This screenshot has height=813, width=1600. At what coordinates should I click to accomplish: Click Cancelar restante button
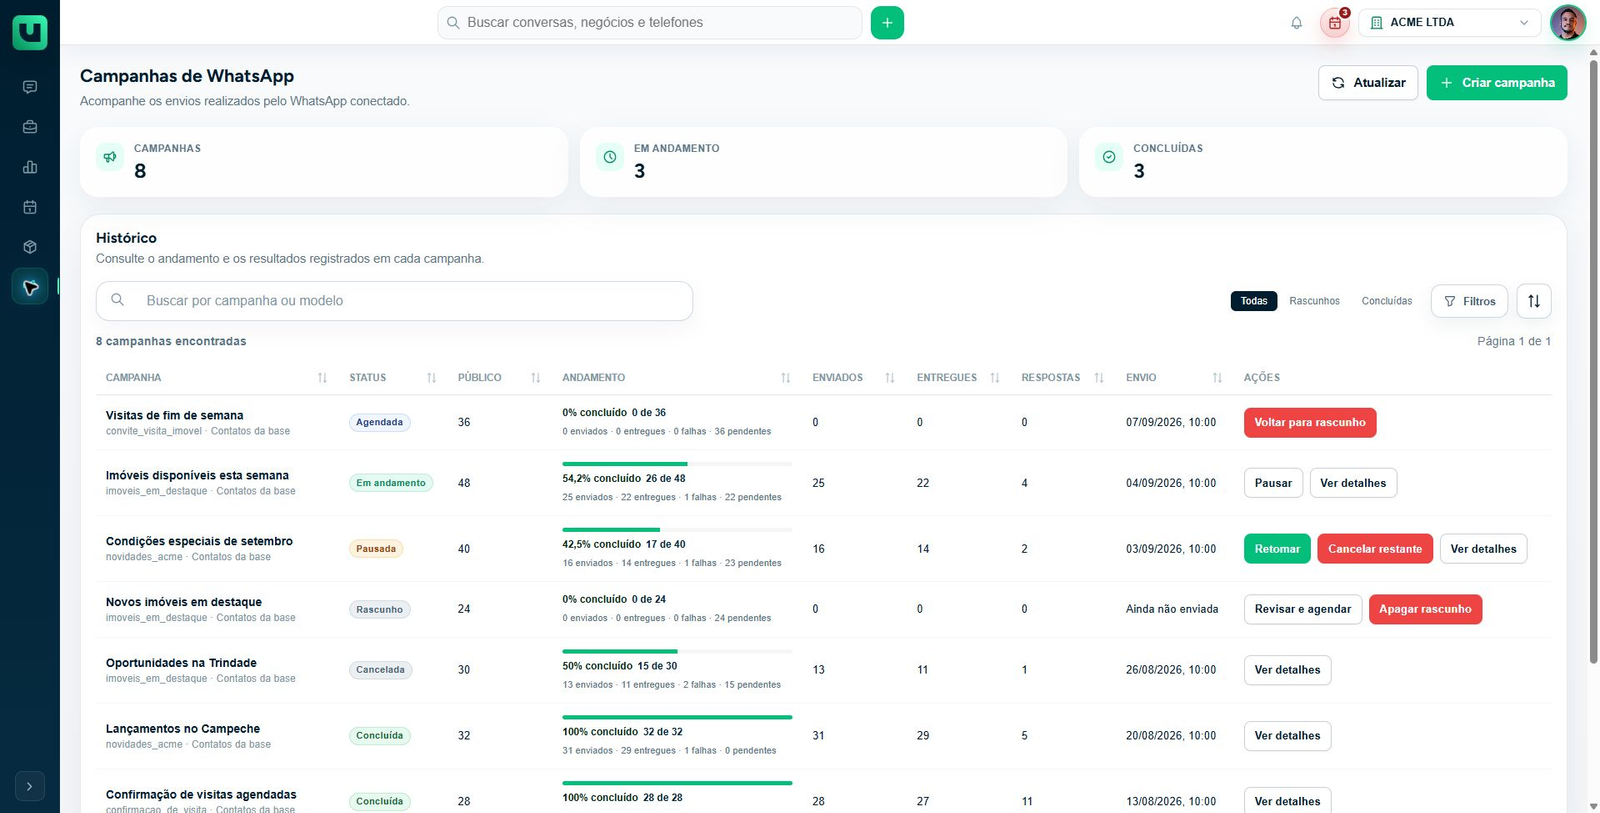1375,549
